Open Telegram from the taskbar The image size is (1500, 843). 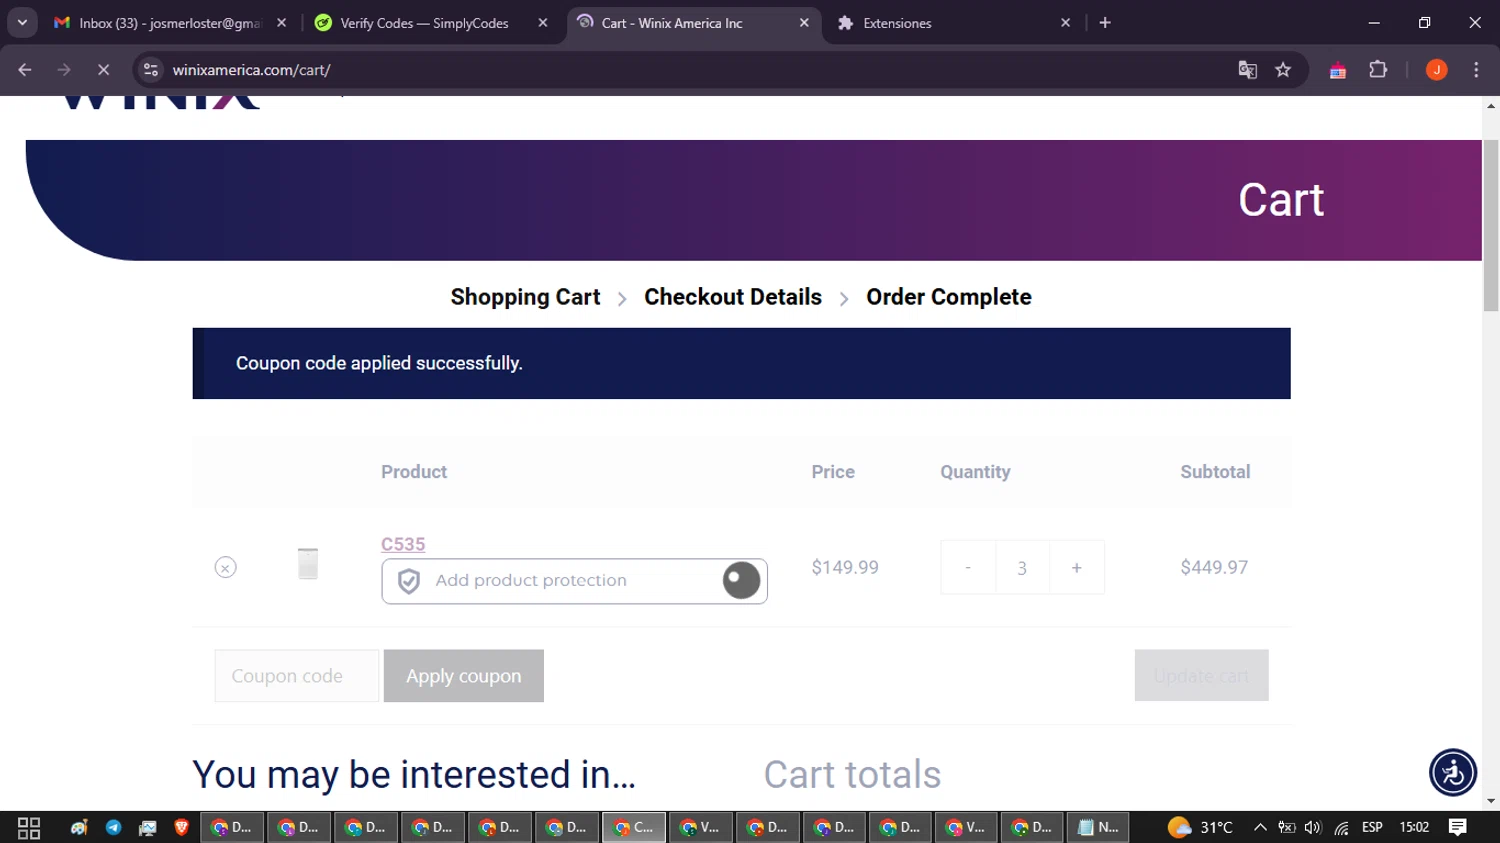pos(113,828)
